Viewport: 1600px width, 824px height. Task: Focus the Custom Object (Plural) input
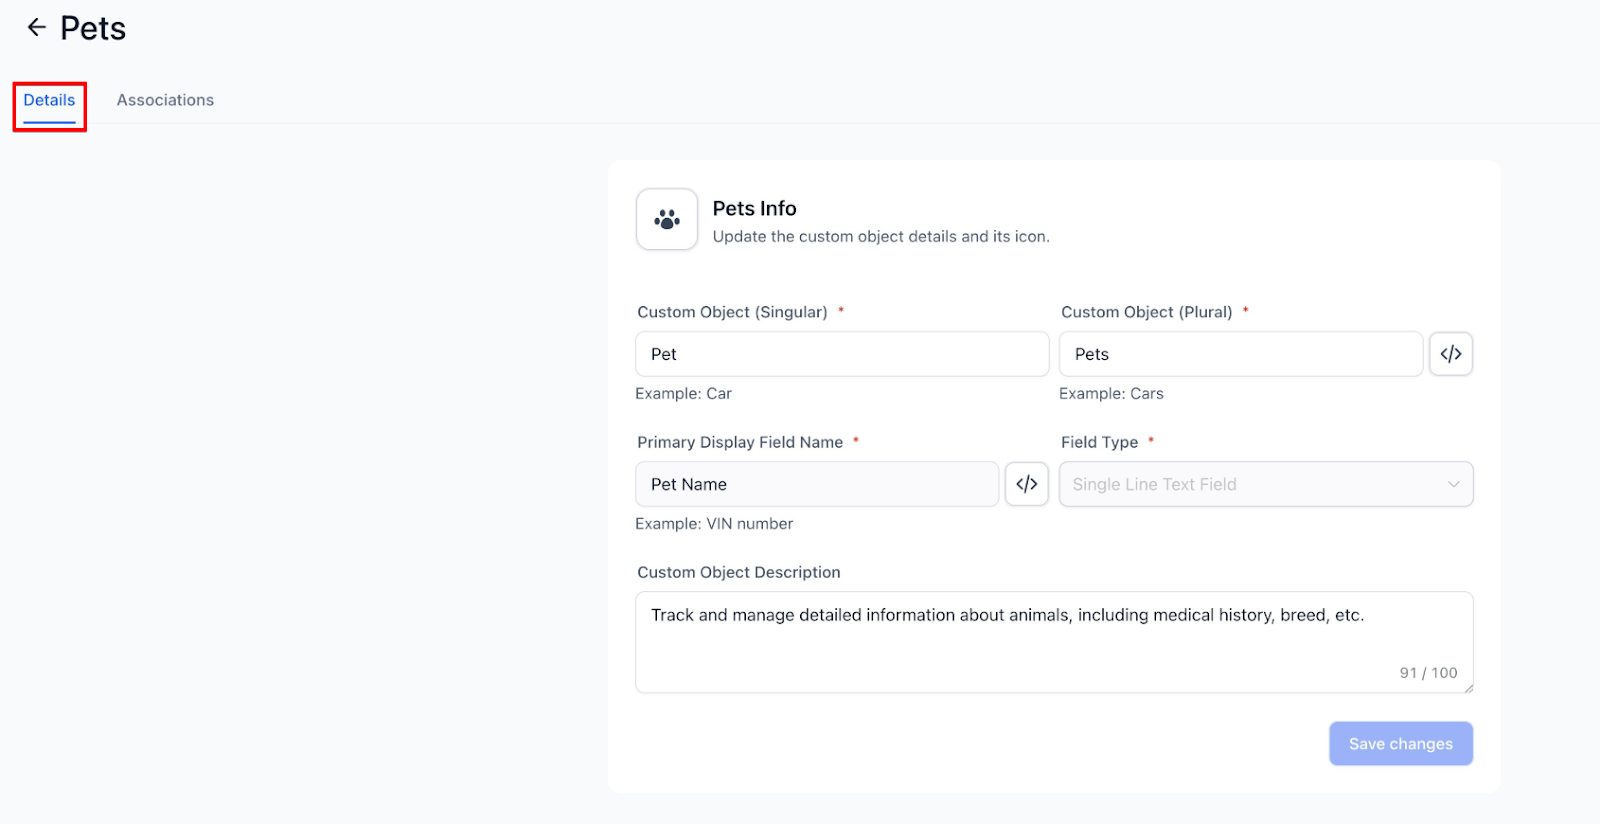[x=1240, y=354]
